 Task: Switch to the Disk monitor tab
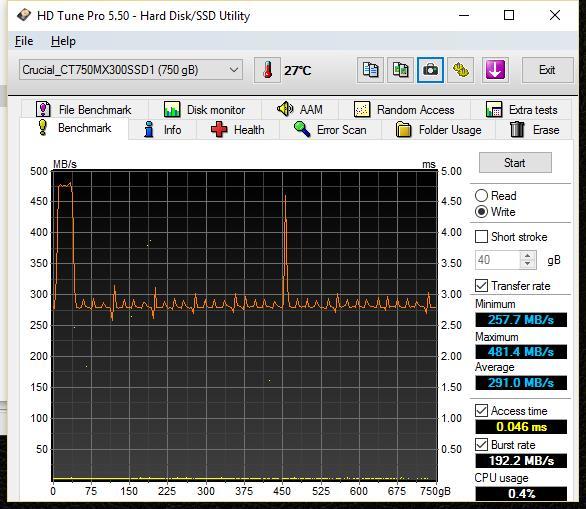(x=205, y=109)
